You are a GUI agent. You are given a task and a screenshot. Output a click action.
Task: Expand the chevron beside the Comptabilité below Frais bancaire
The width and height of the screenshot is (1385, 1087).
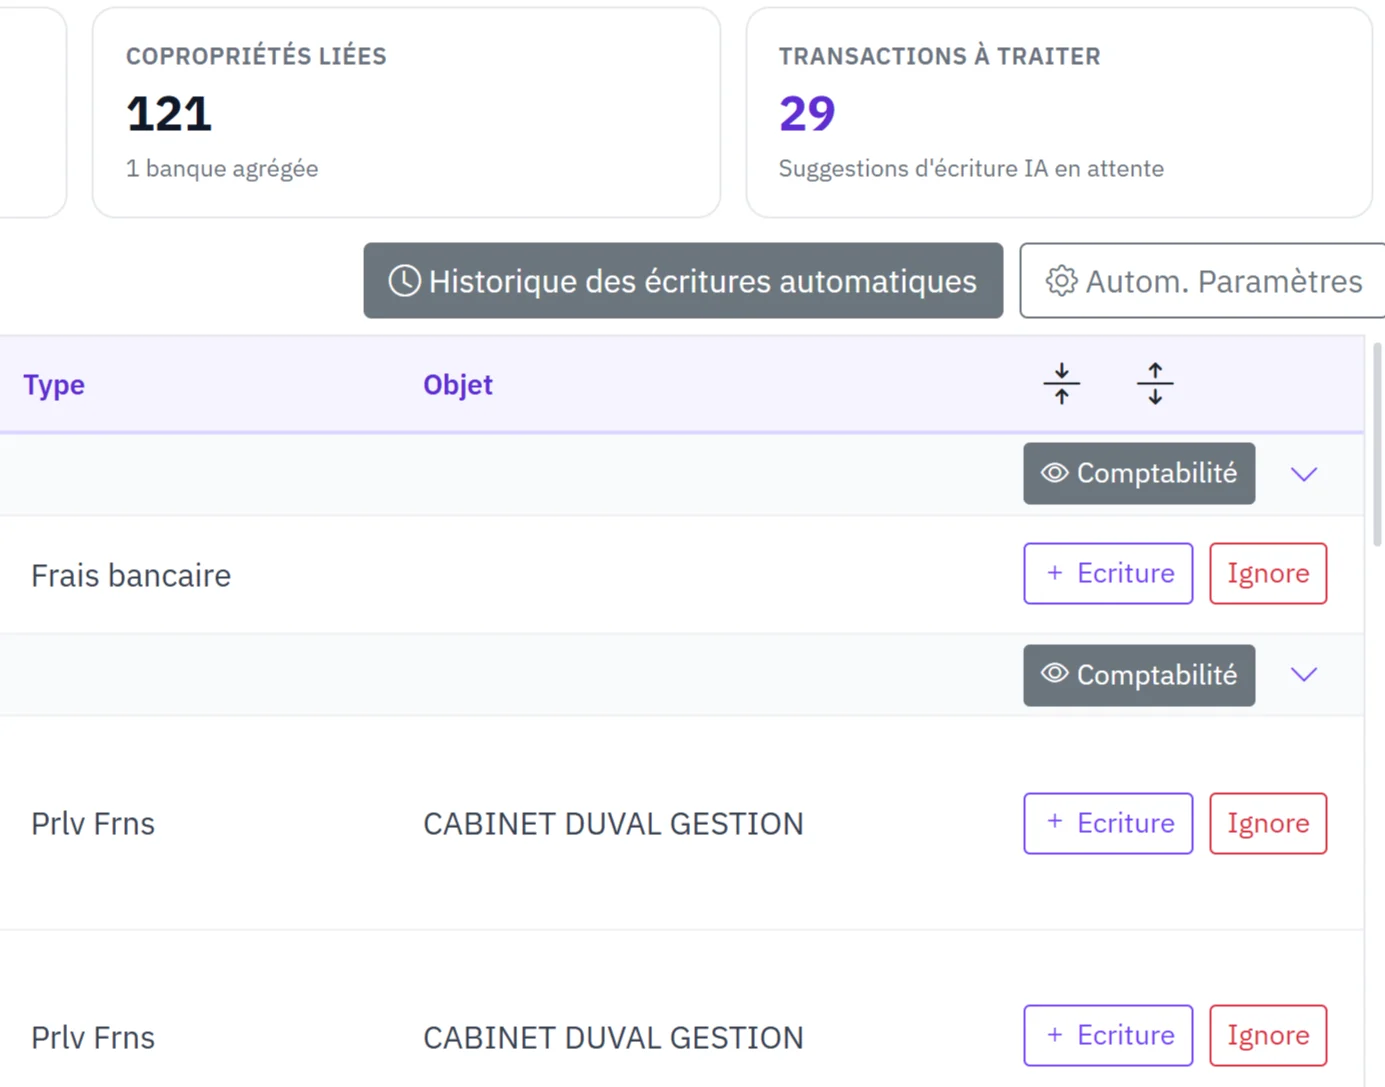point(1304,675)
